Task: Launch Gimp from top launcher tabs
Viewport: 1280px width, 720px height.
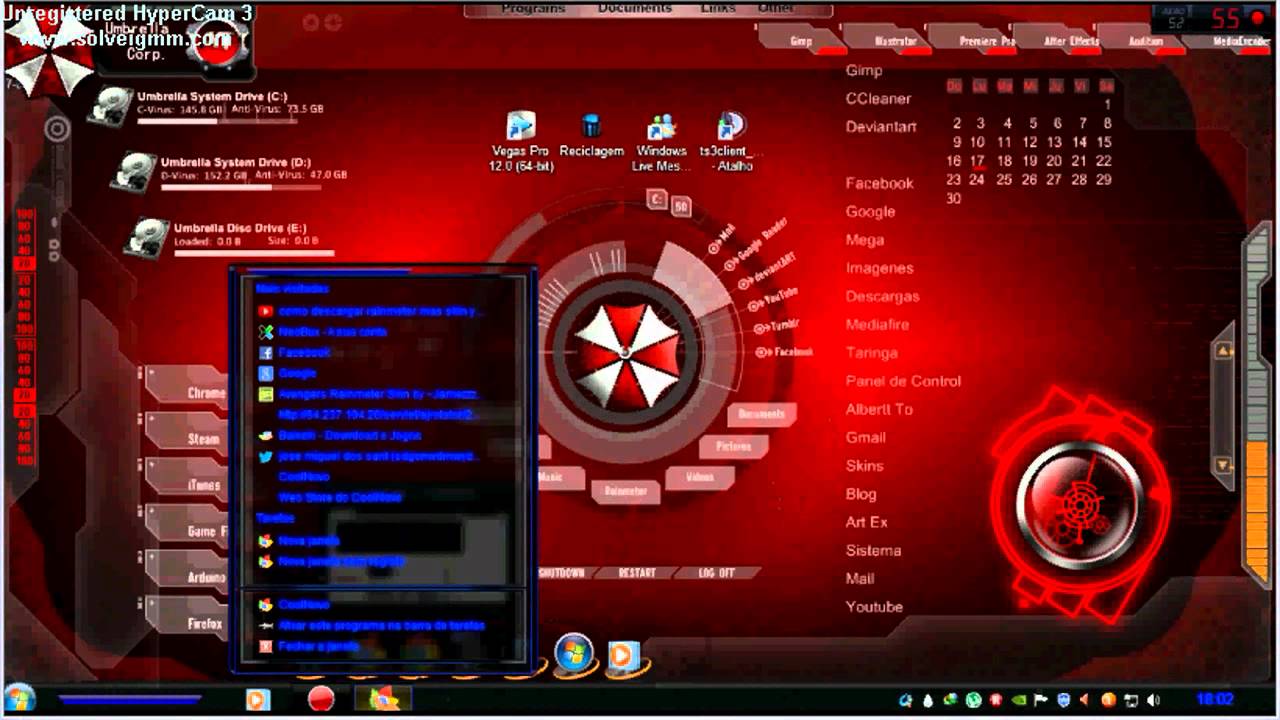Action: coord(801,41)
